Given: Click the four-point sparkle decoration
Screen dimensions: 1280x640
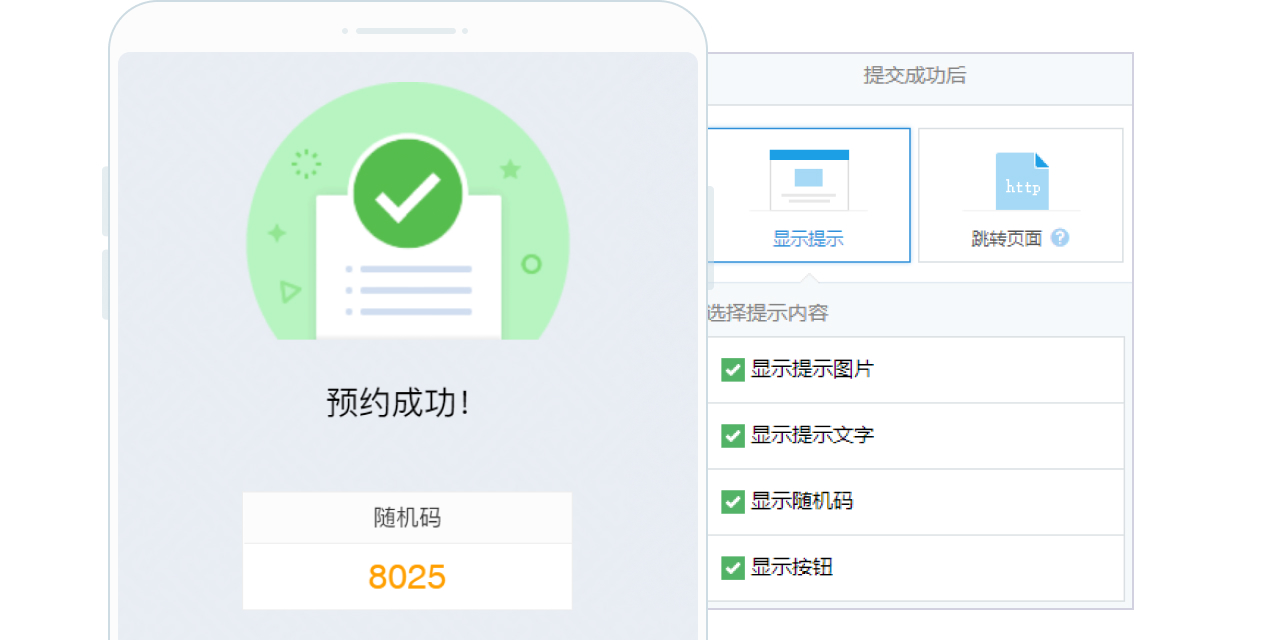Looking at the screenshot, I should (277, 233).
